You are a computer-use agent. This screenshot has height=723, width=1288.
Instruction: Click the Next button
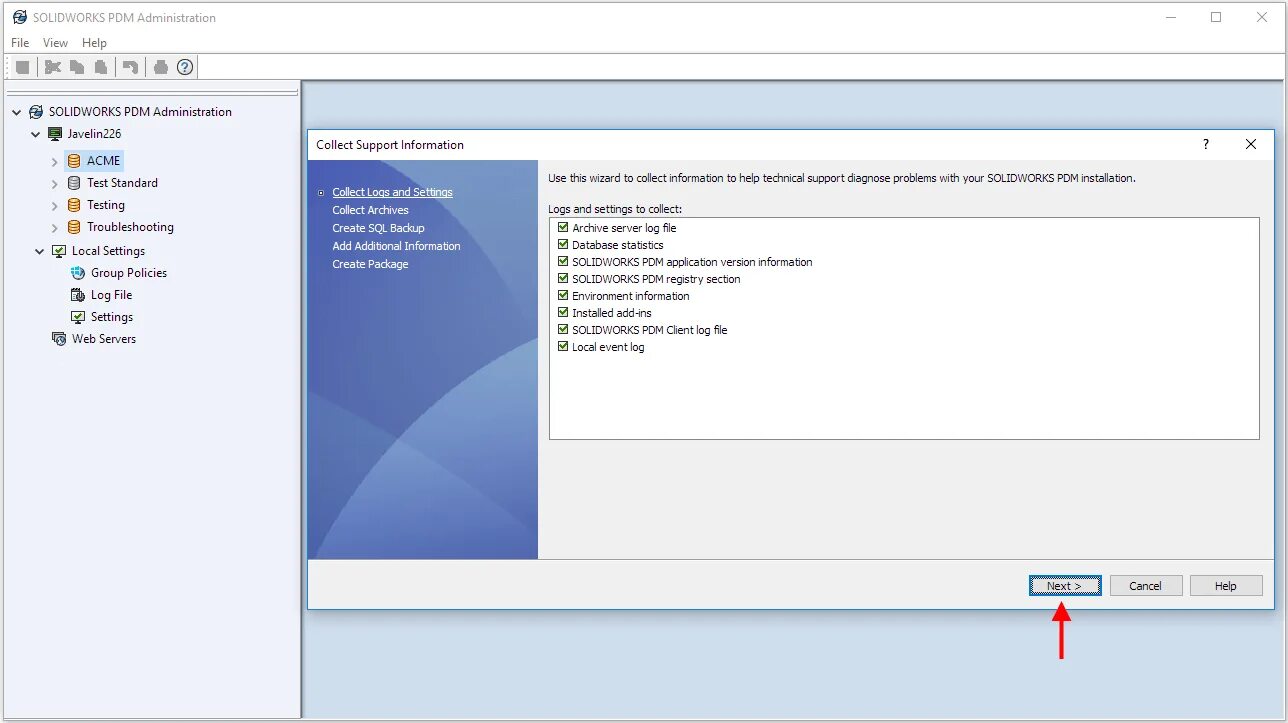[x=1065, y=586]
